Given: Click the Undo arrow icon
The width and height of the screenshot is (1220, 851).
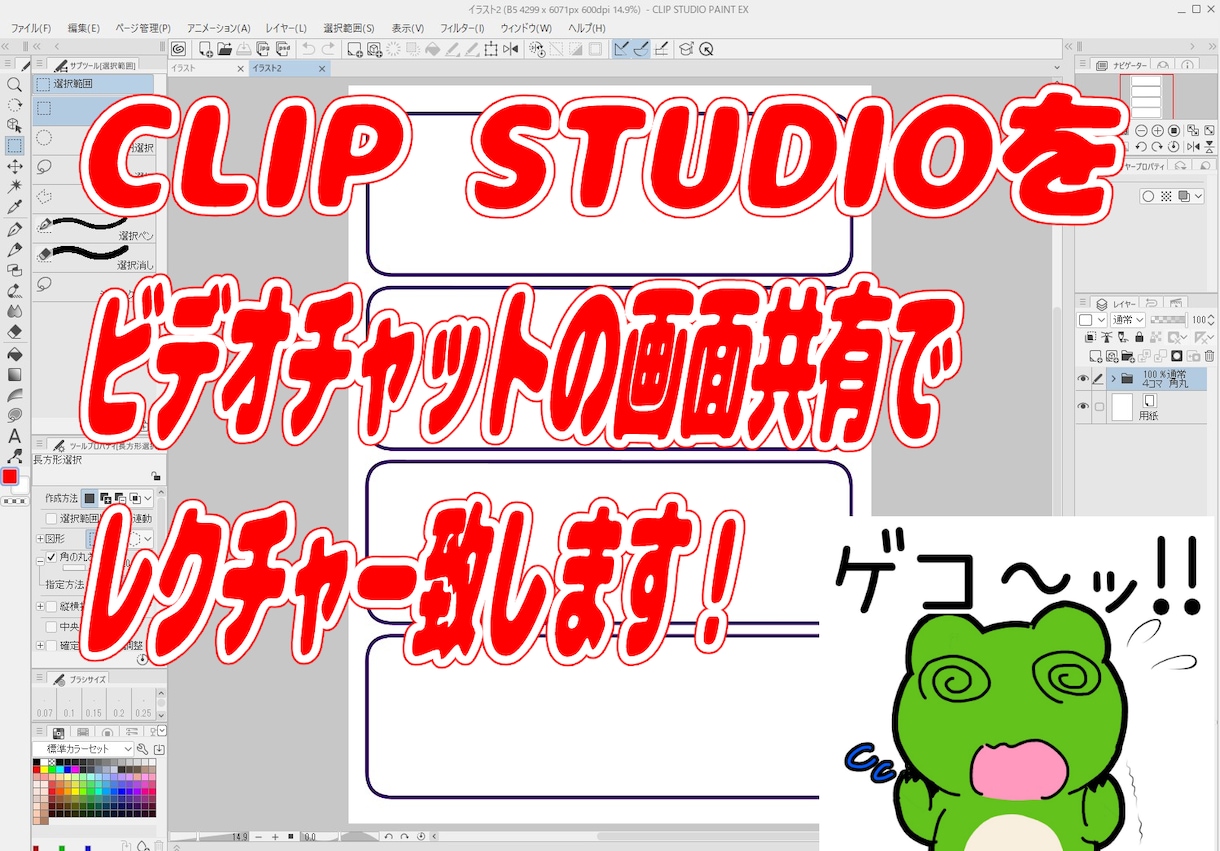Looking at the screenshot, I should (x=308, y=48).
